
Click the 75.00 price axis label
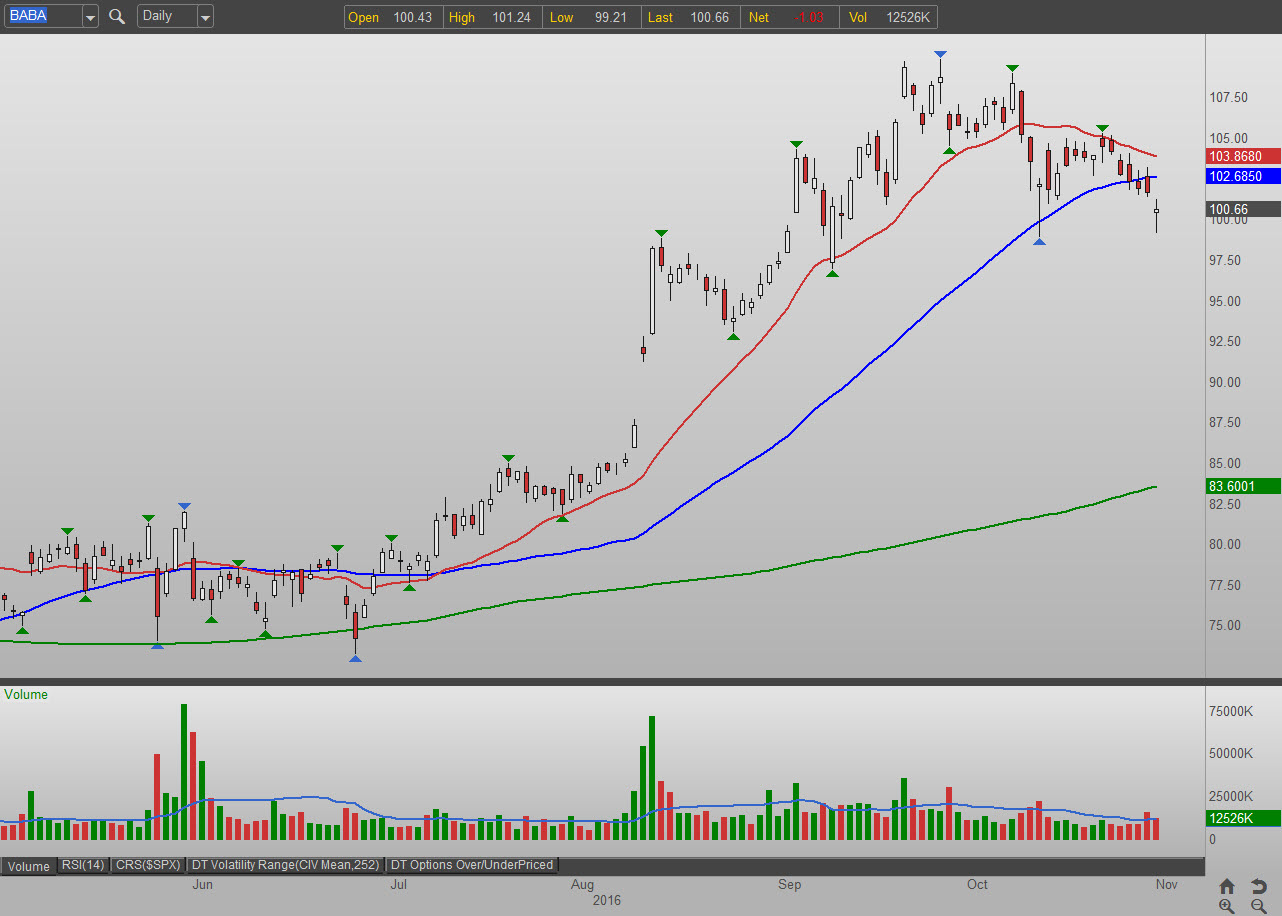click(x=1225, y=626)
